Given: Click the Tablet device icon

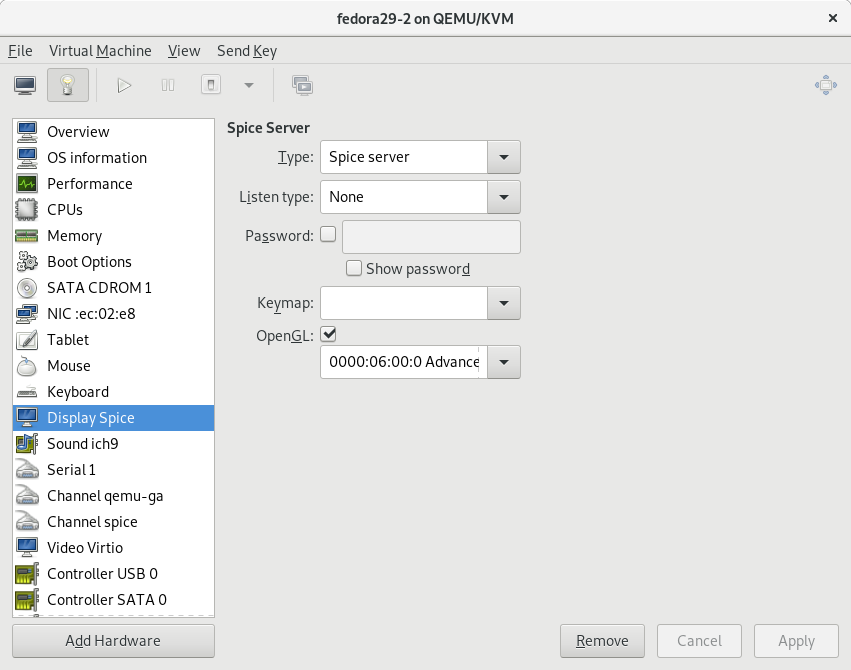Looking at the screenshot, I should click(x=27, y=340).
